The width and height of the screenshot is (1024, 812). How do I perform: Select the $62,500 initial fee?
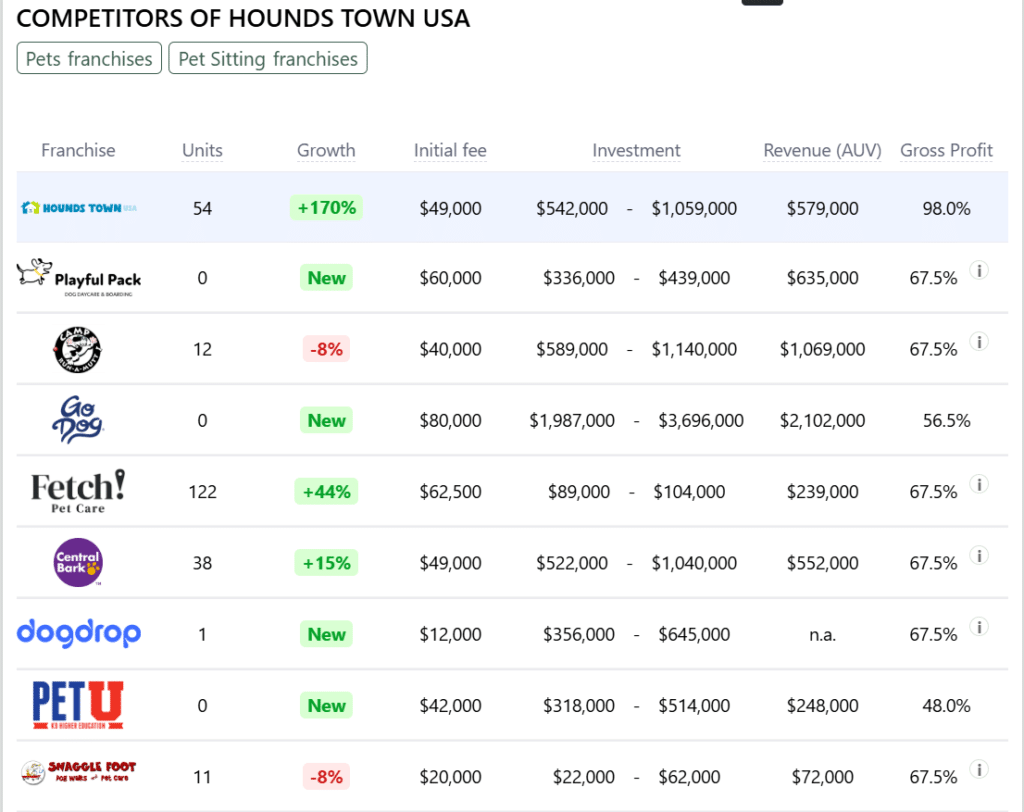450,491
